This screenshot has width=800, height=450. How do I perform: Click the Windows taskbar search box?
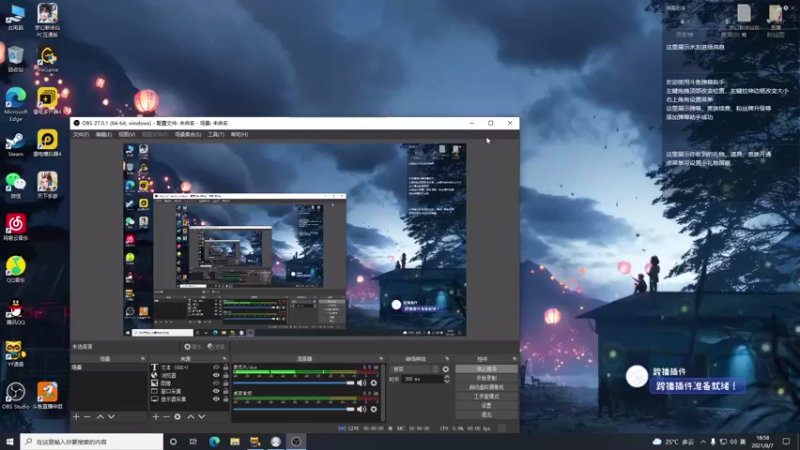point(92,442)
